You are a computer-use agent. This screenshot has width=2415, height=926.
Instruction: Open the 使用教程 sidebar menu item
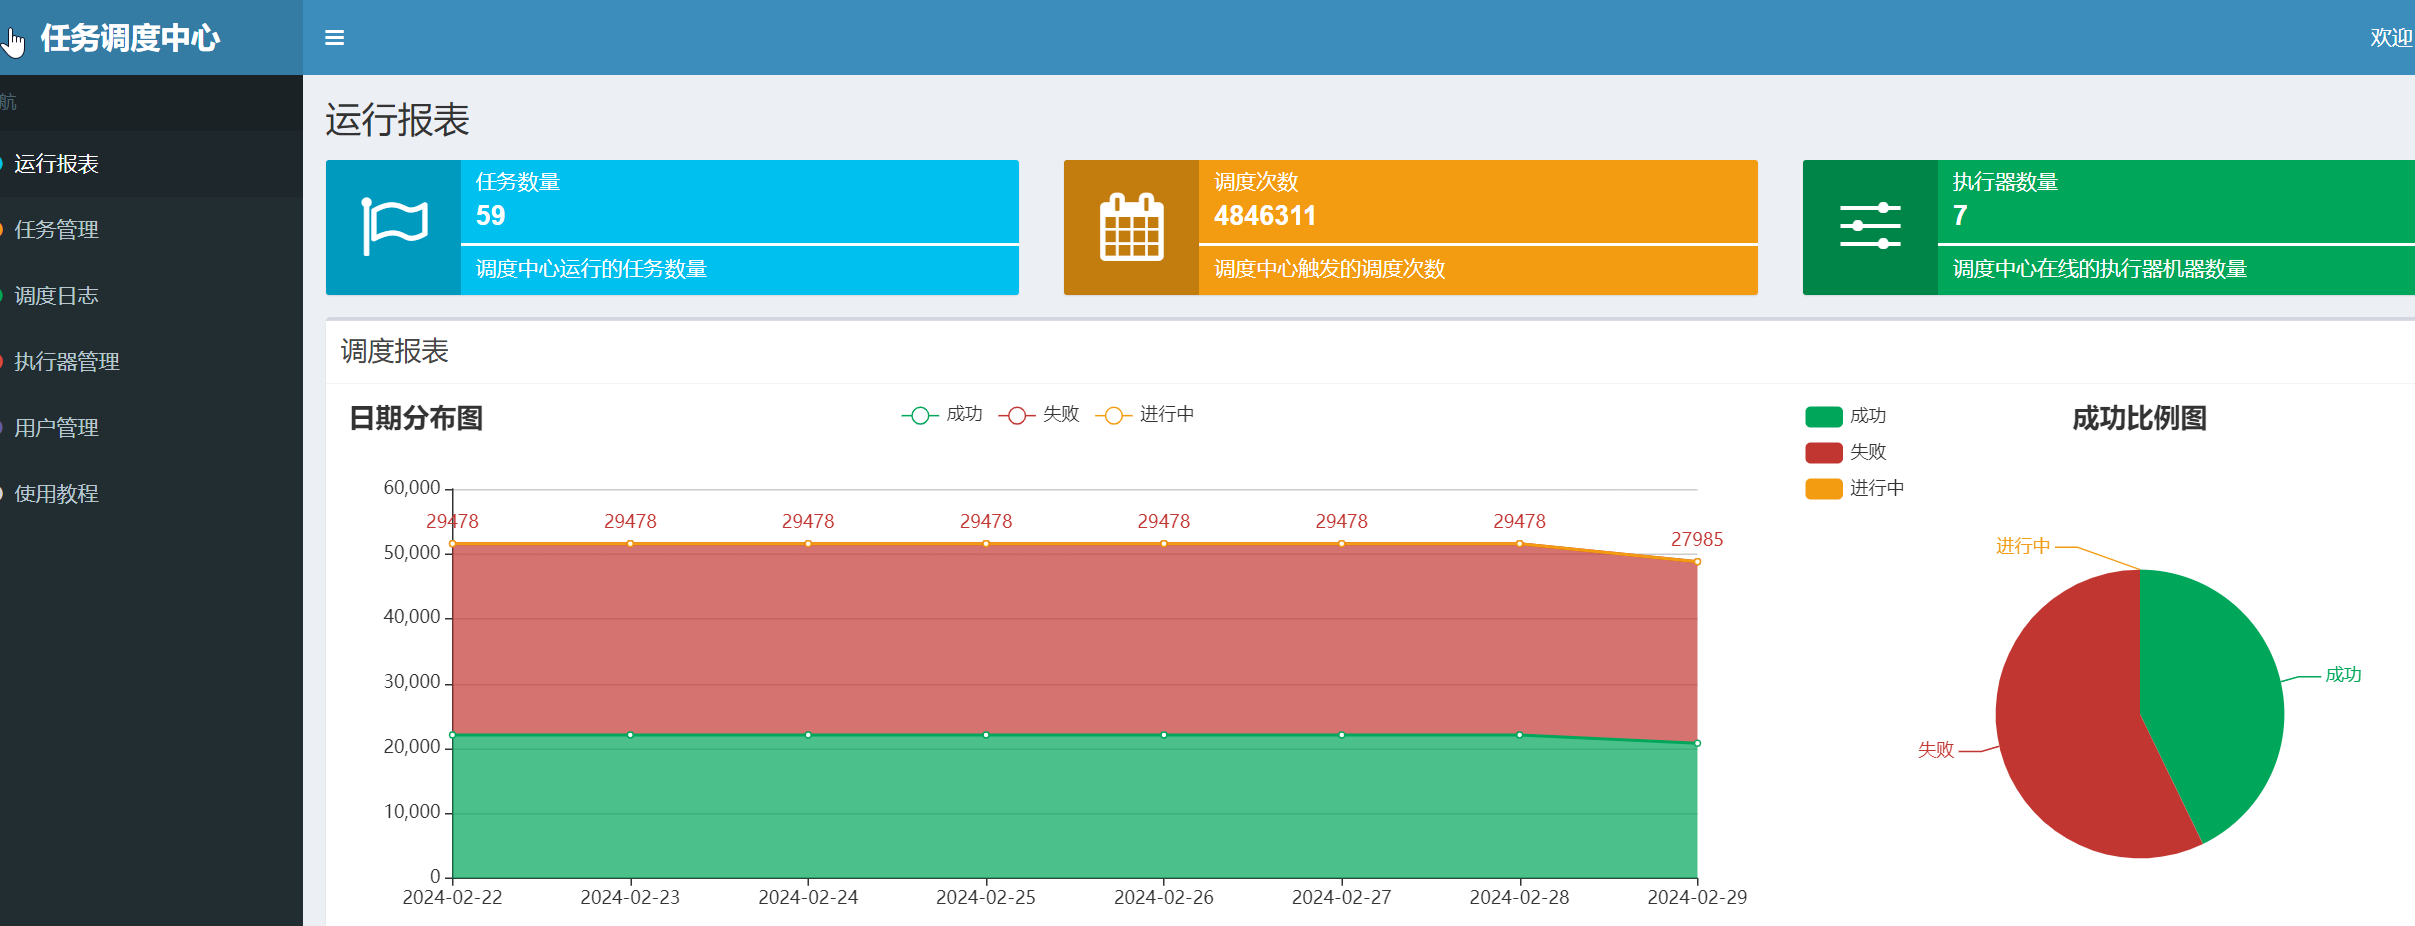pos(151,494)
